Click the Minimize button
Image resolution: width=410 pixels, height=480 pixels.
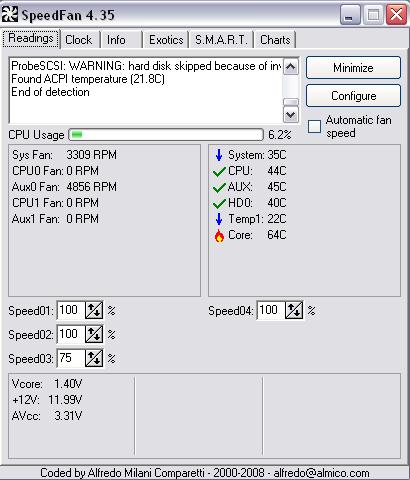(353, 68)
